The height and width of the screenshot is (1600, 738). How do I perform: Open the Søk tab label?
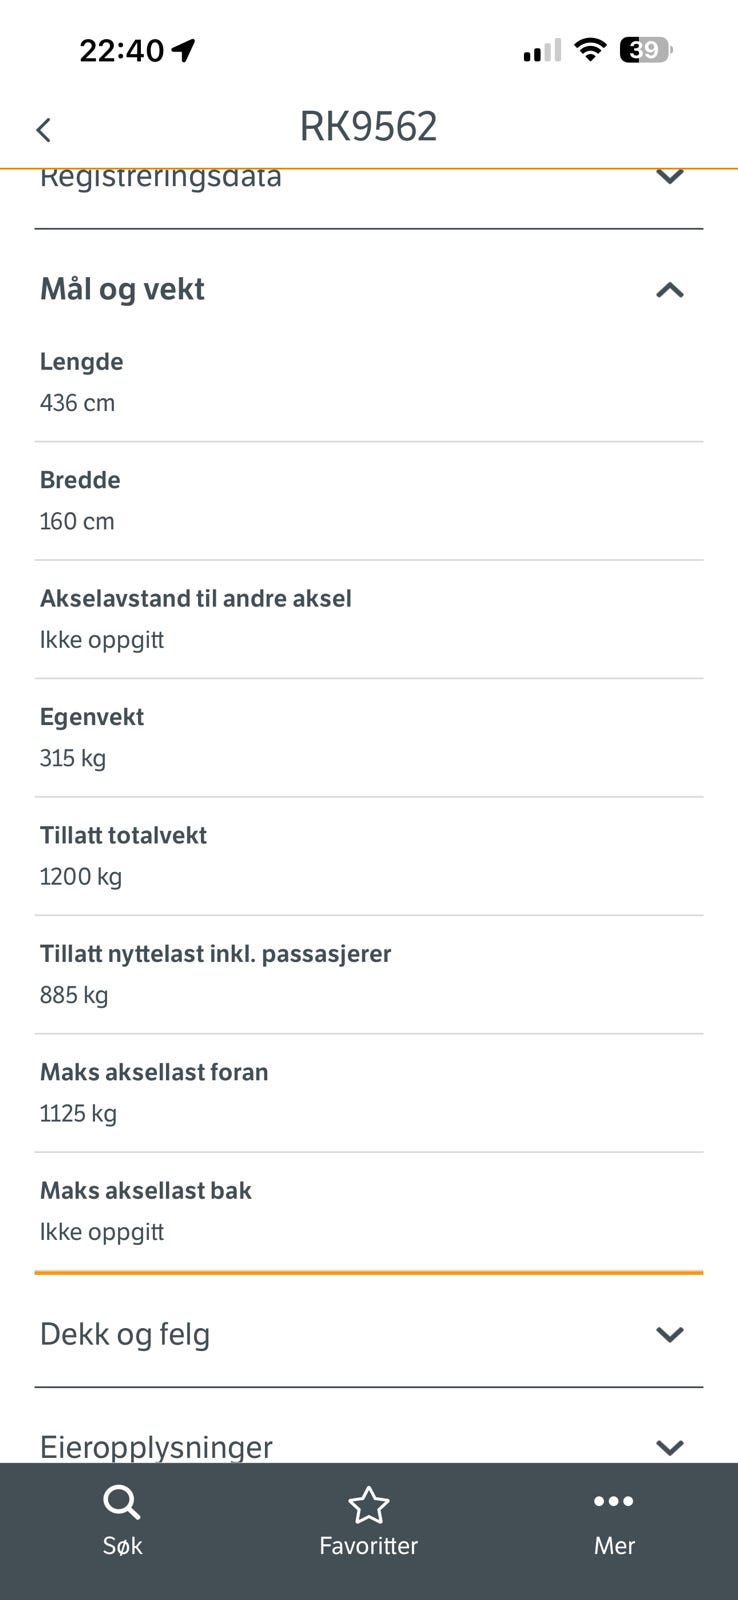(122, 1546)
